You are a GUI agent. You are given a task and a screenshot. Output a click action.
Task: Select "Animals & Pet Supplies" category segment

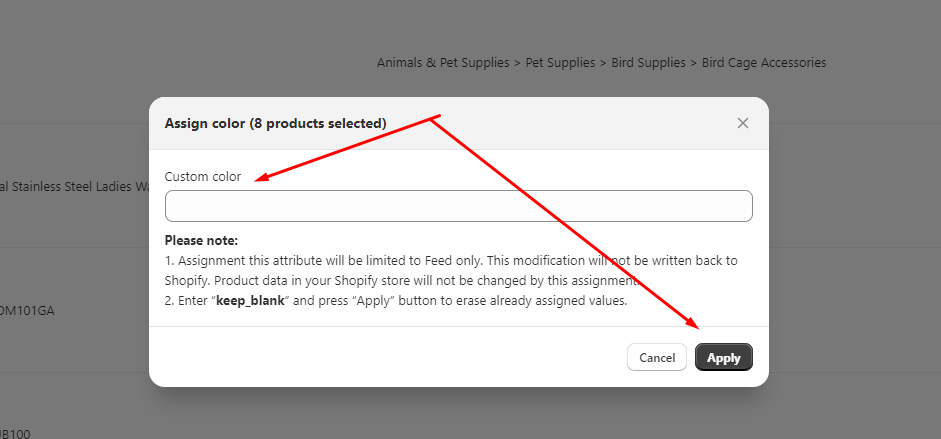point(443,62)
